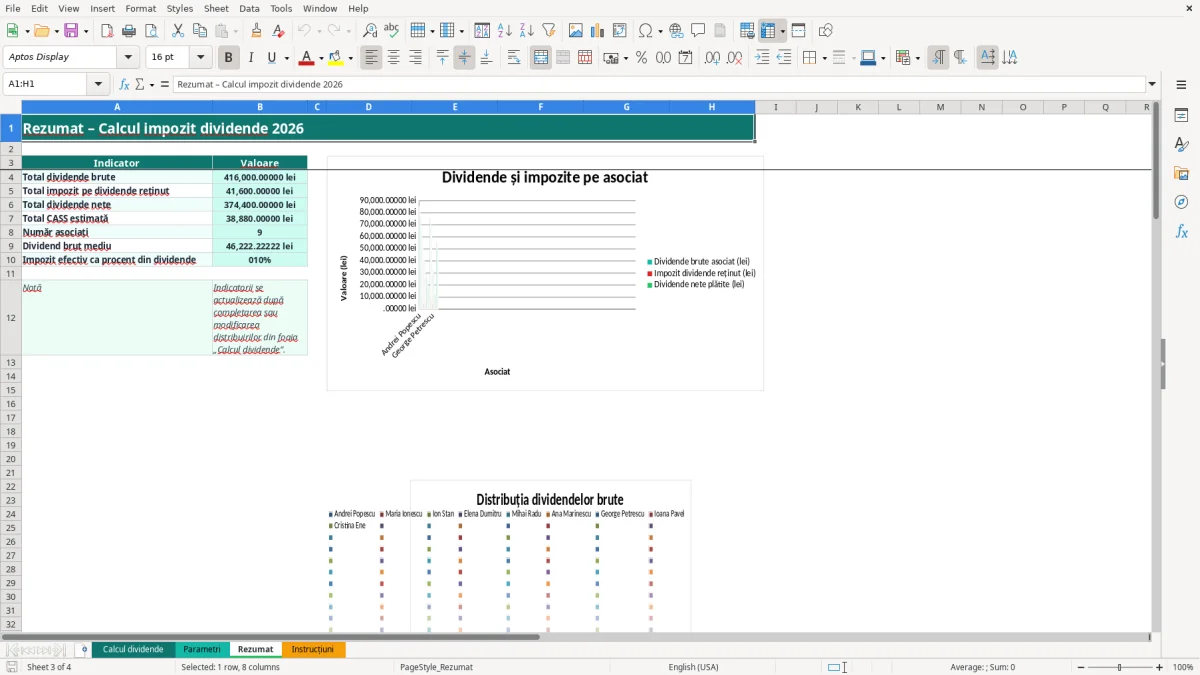Open Find & Replace
This screenshot has height=675, width=1200.
click(x=370, y=31)
